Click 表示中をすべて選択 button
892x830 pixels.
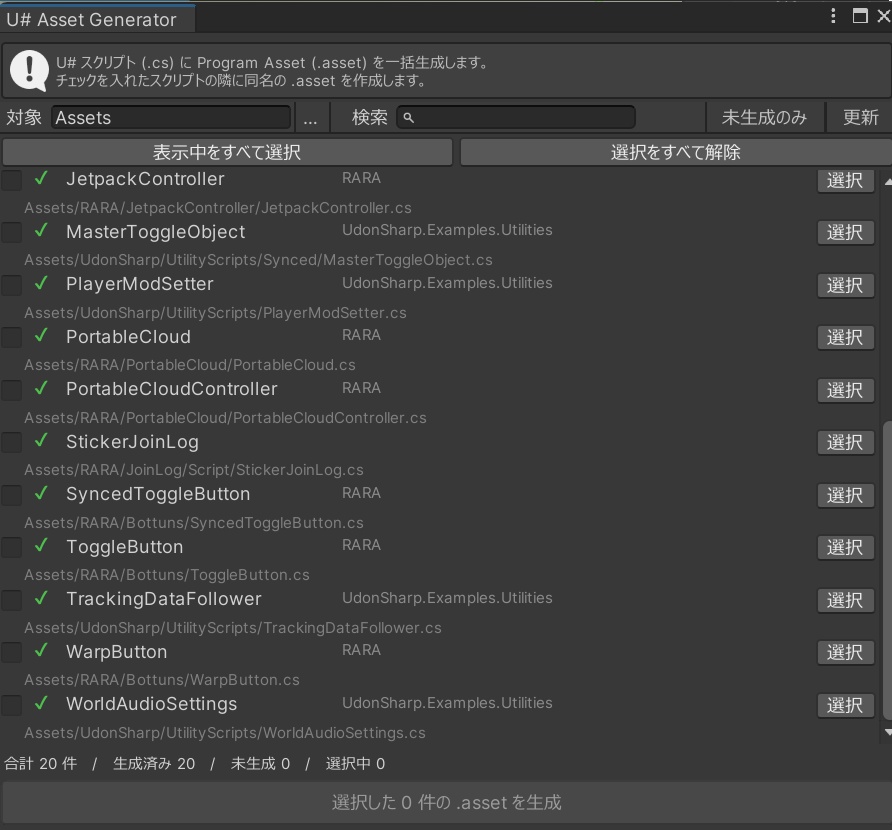[x=227, y=152]
